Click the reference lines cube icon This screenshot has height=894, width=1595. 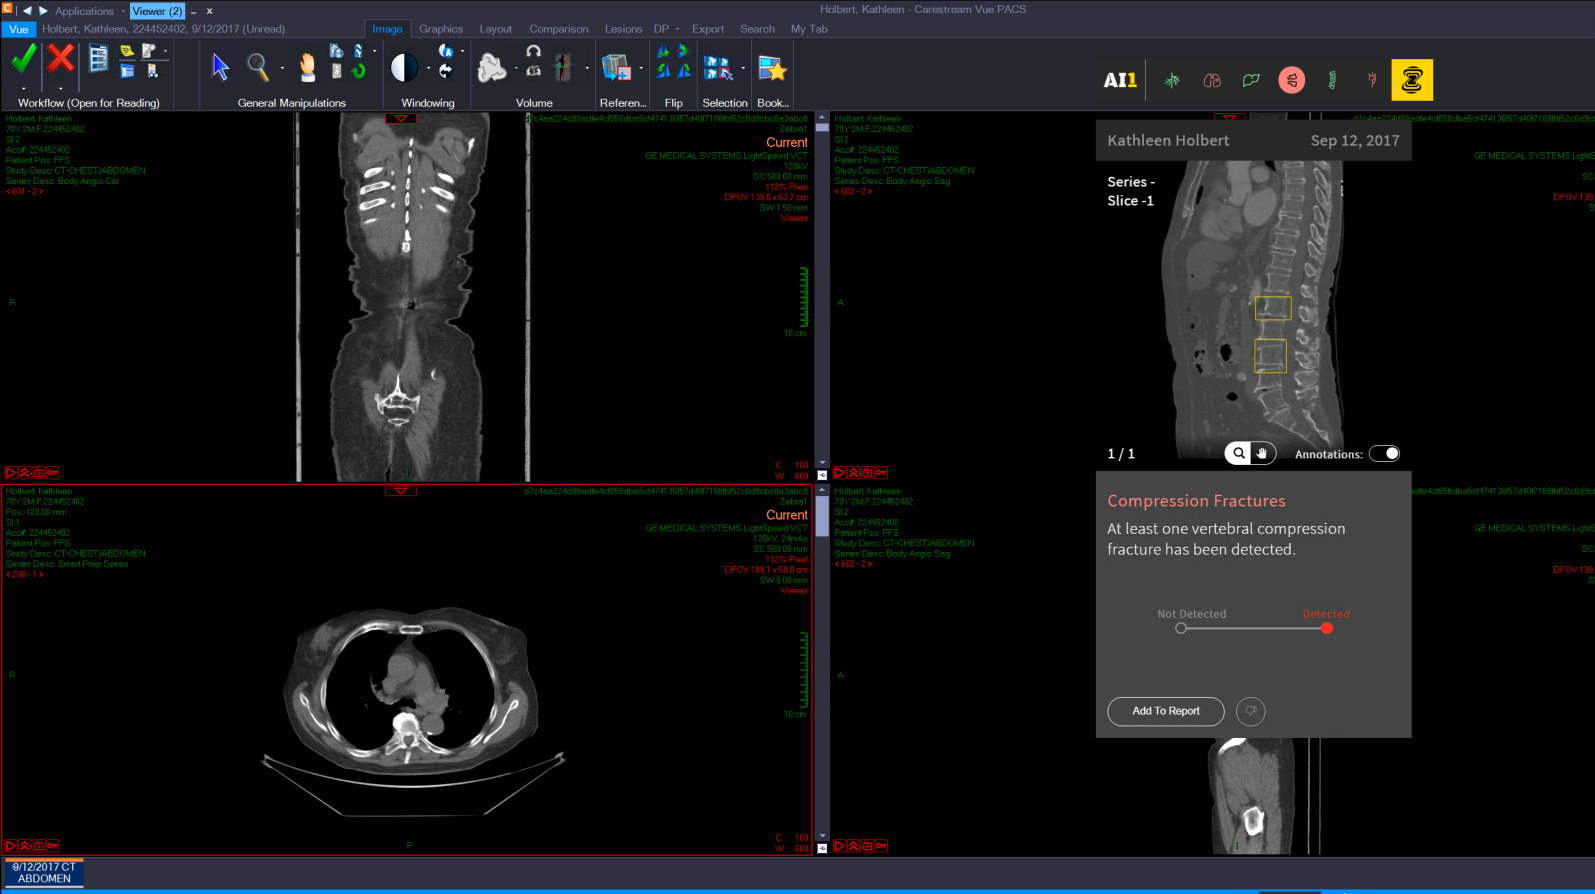coord(615,68)
